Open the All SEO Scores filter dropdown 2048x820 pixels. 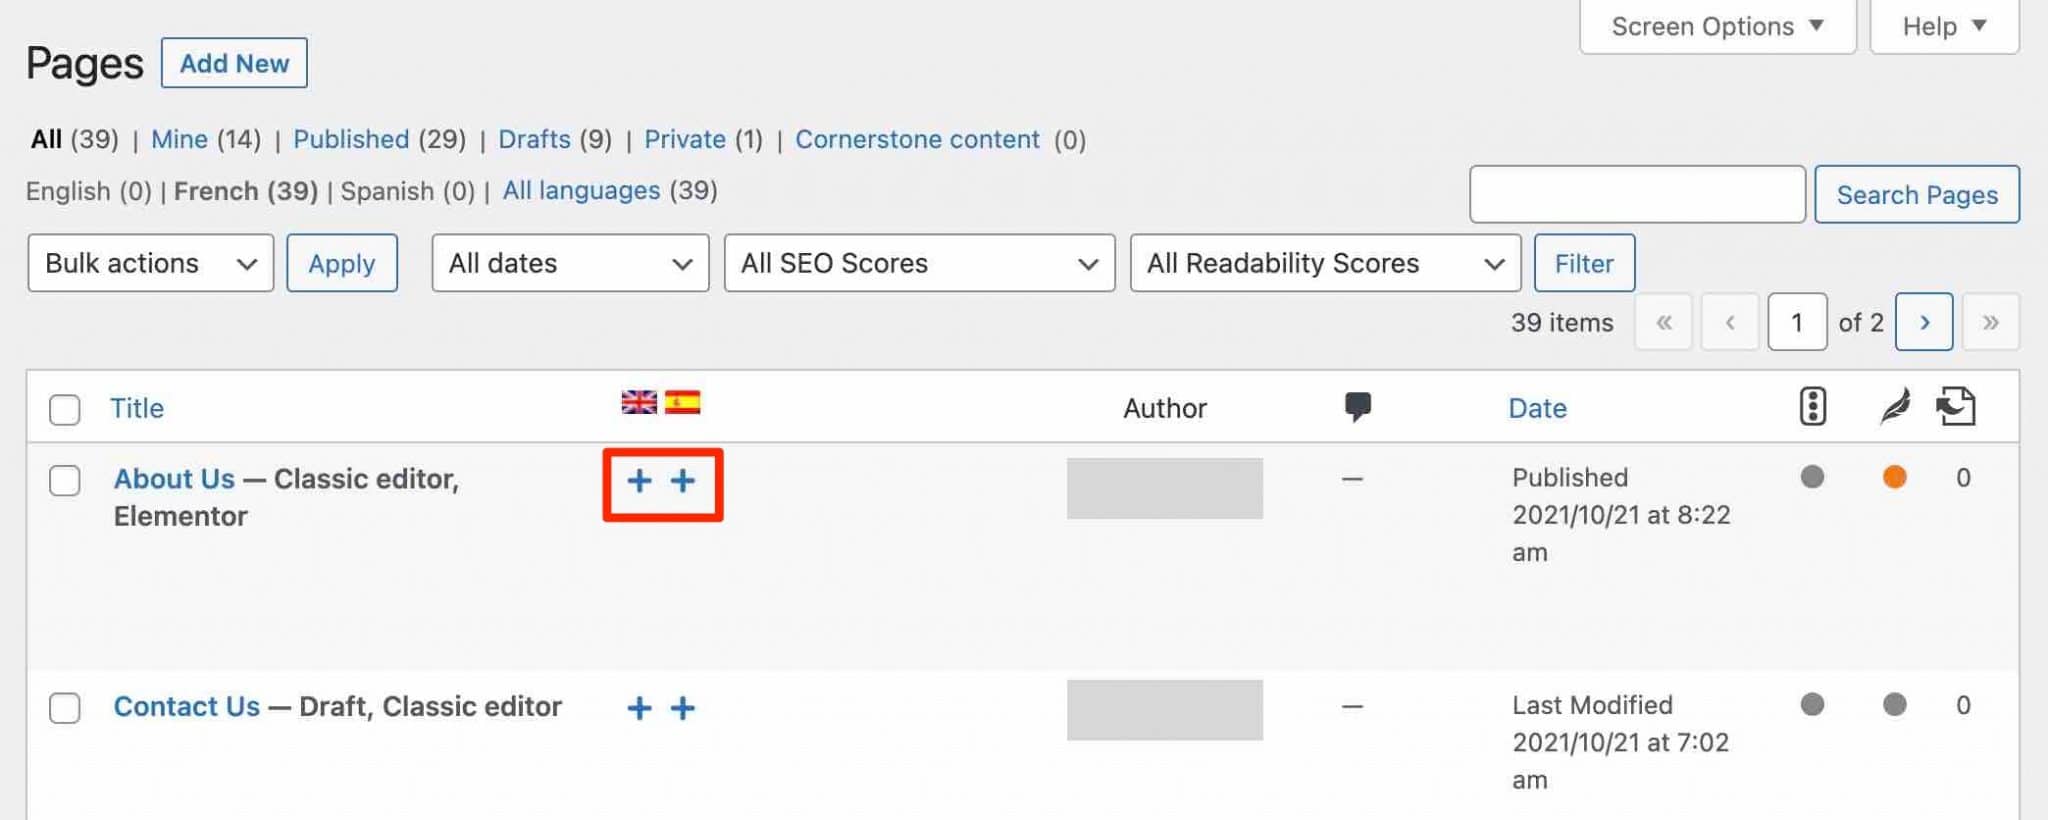click(x=919, y=263)
